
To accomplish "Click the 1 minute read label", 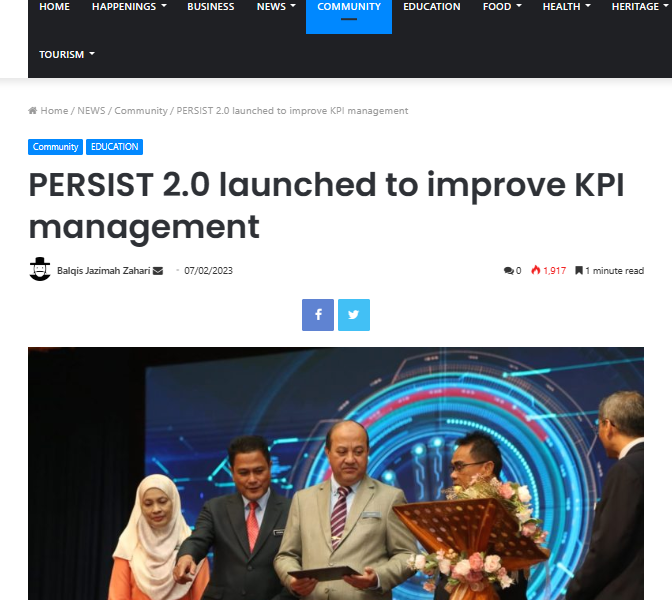I will pos(615,271).
